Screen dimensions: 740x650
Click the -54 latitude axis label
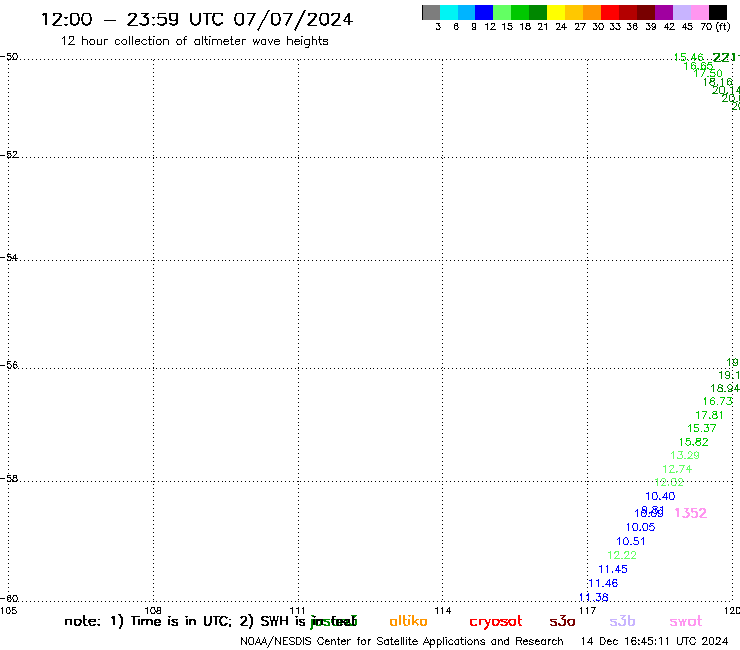(x=9, y=258)
